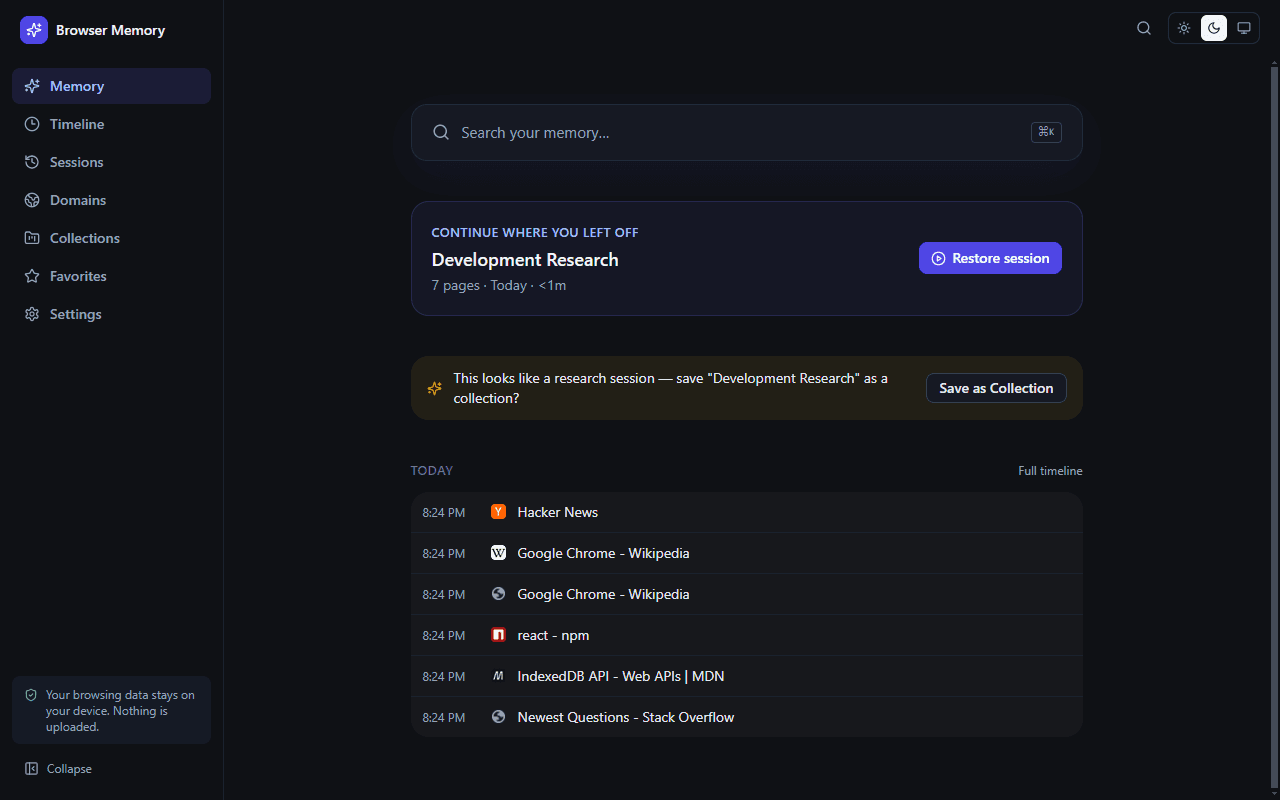The width and height of the screenshot is (1280, 800).
Task: Go to Timeline in the sidebar
Action: [x=111, y=124]
